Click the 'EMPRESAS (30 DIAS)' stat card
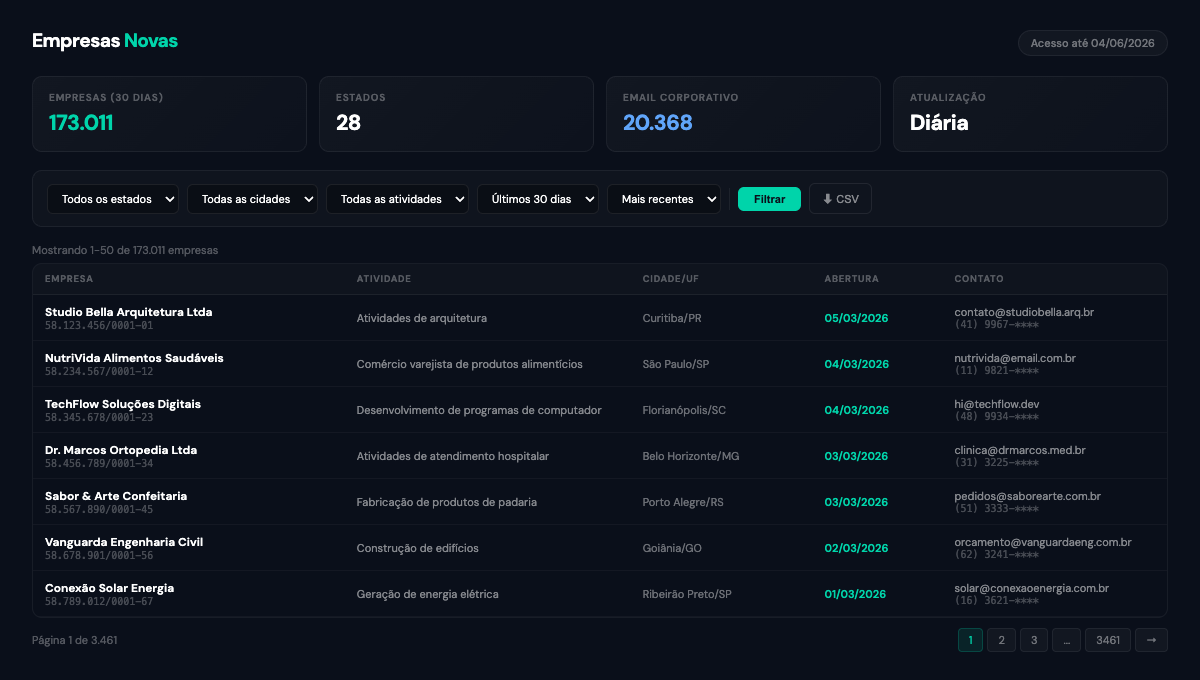 (169, 114)
